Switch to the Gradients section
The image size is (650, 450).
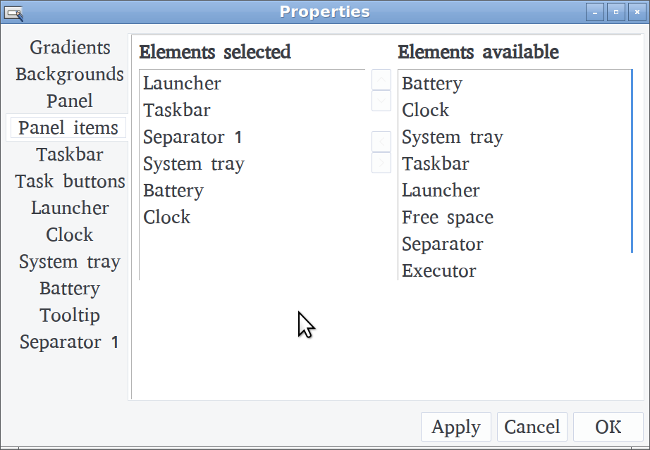pos(69,47)
